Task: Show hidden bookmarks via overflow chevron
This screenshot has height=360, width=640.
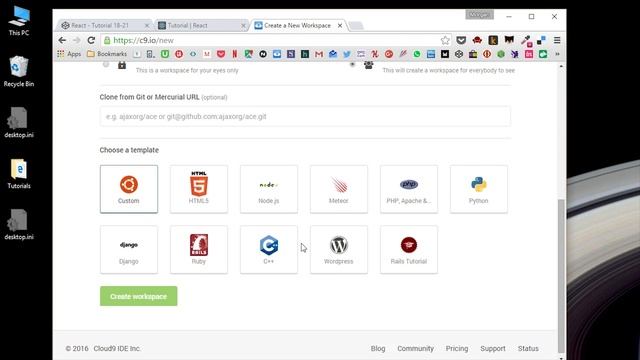Action: point(557,54)
